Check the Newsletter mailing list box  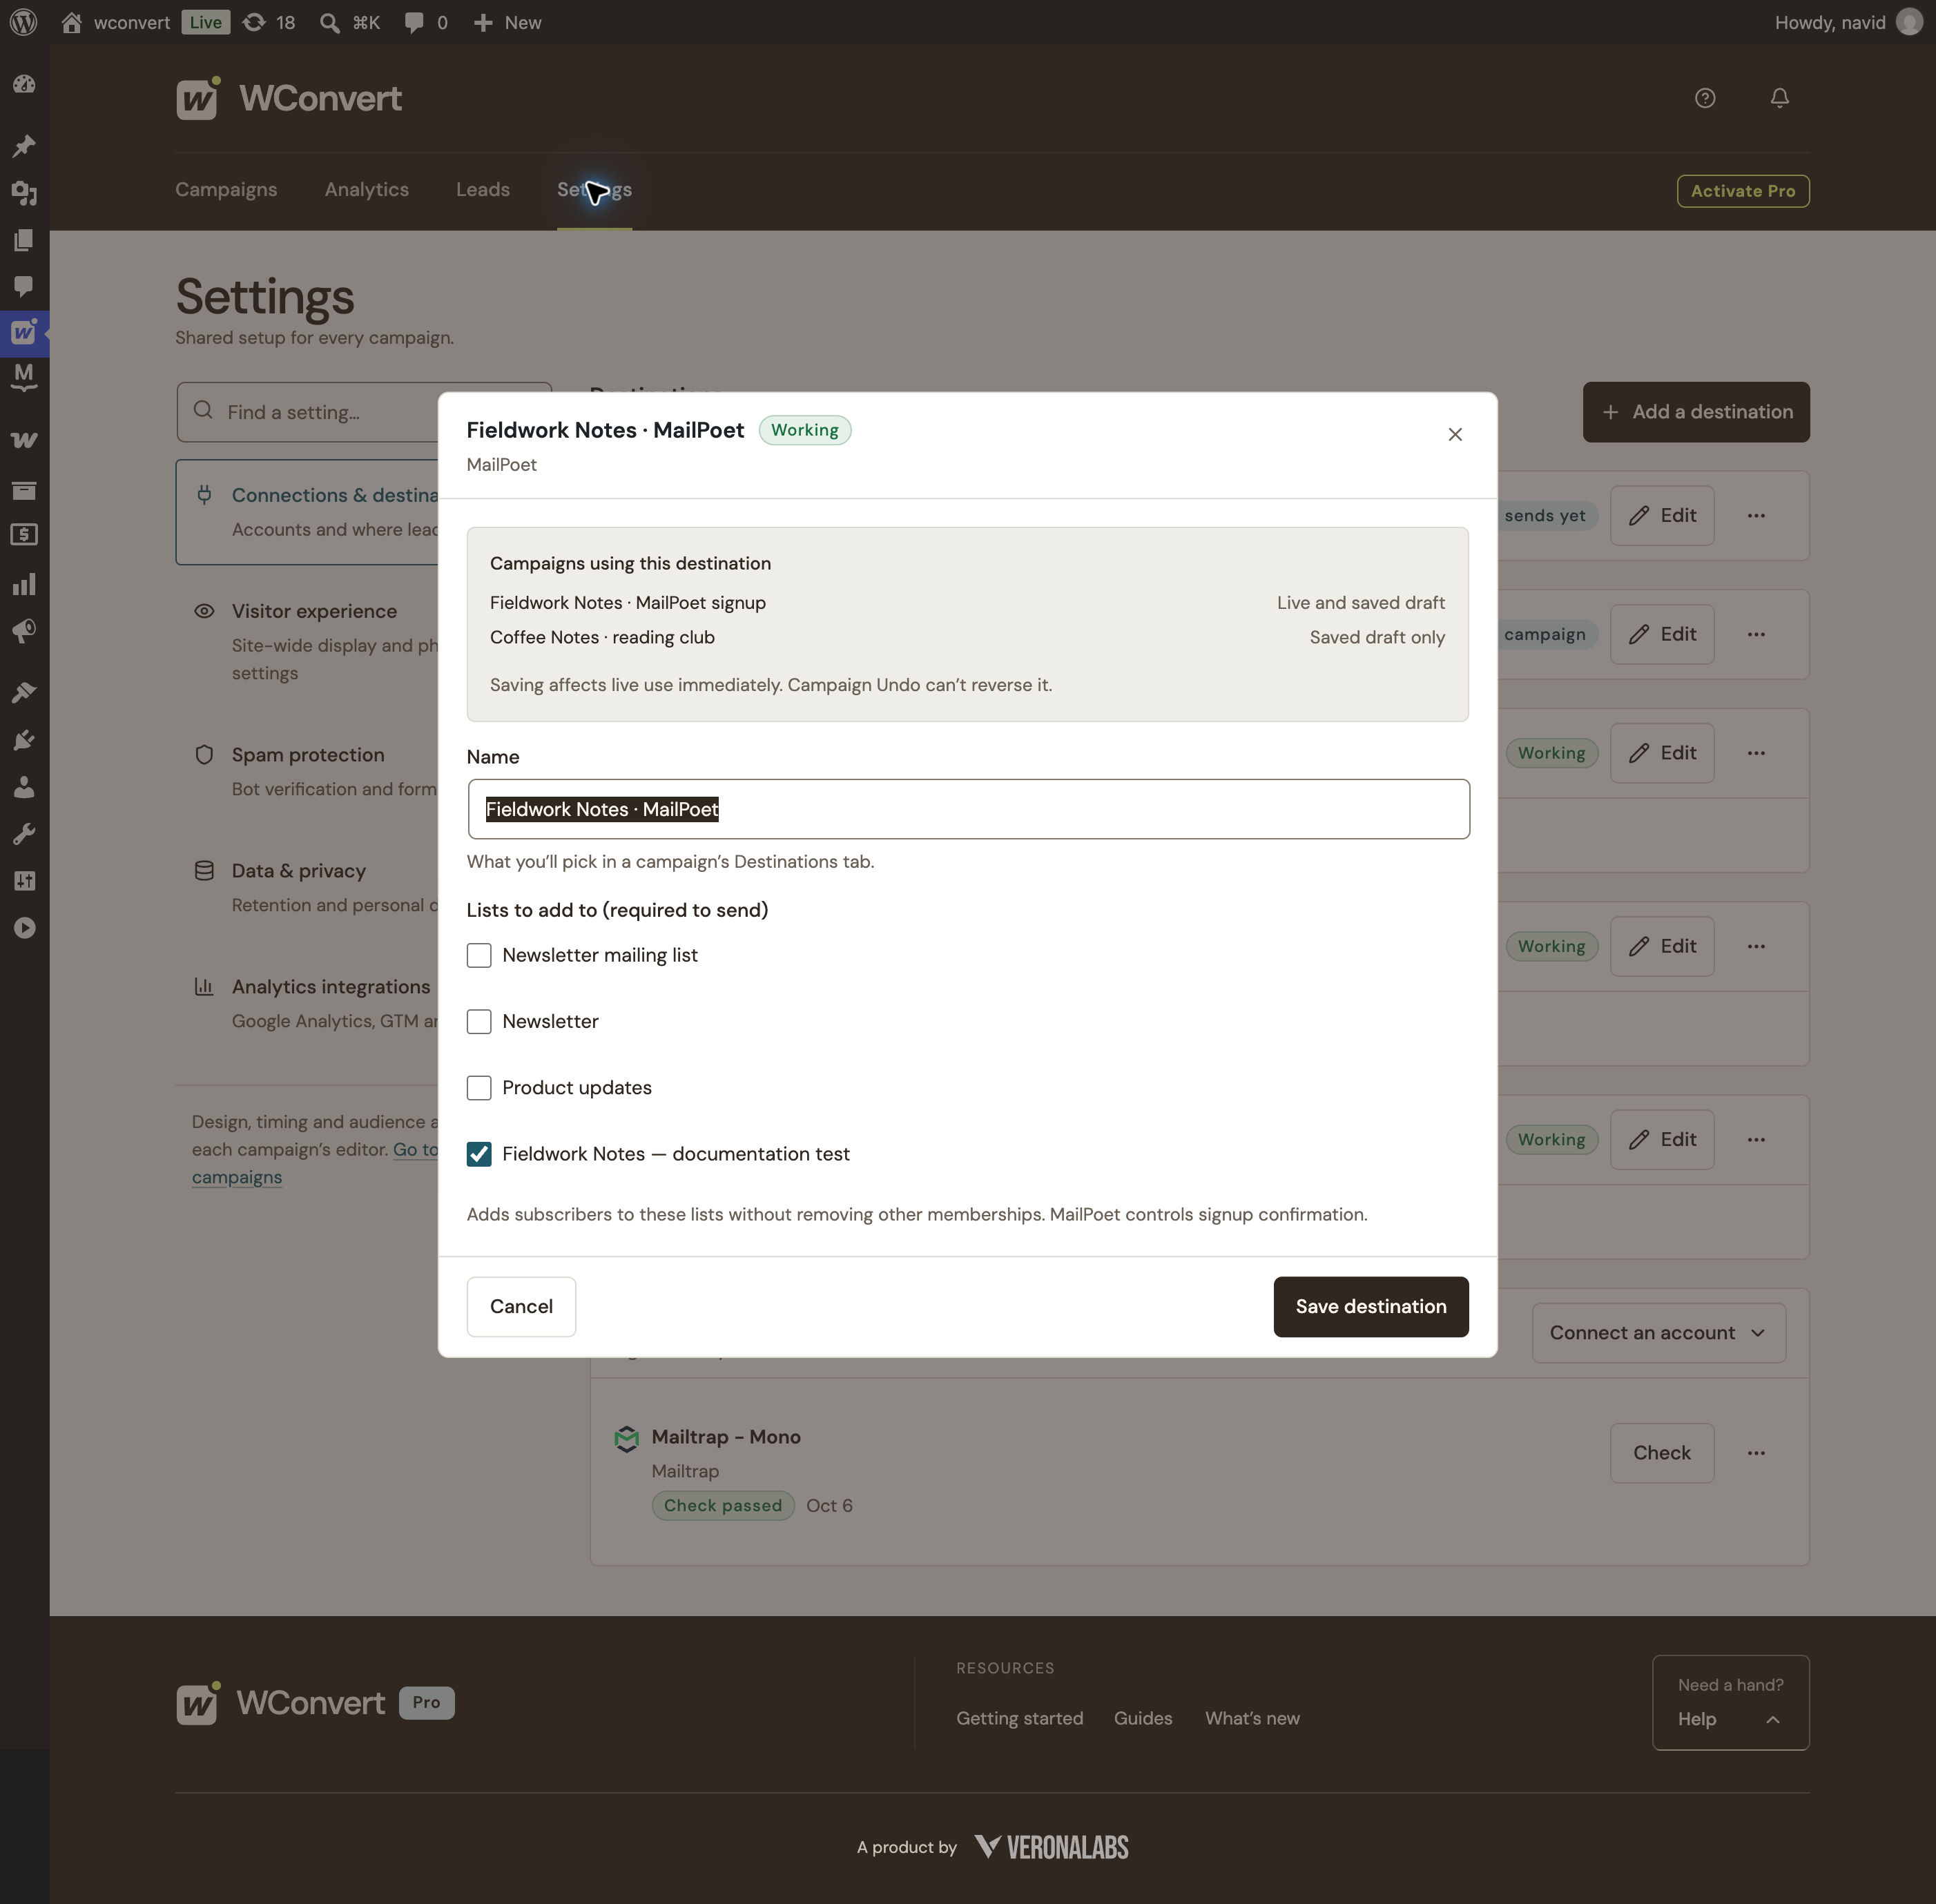click(x=479, y=955)
